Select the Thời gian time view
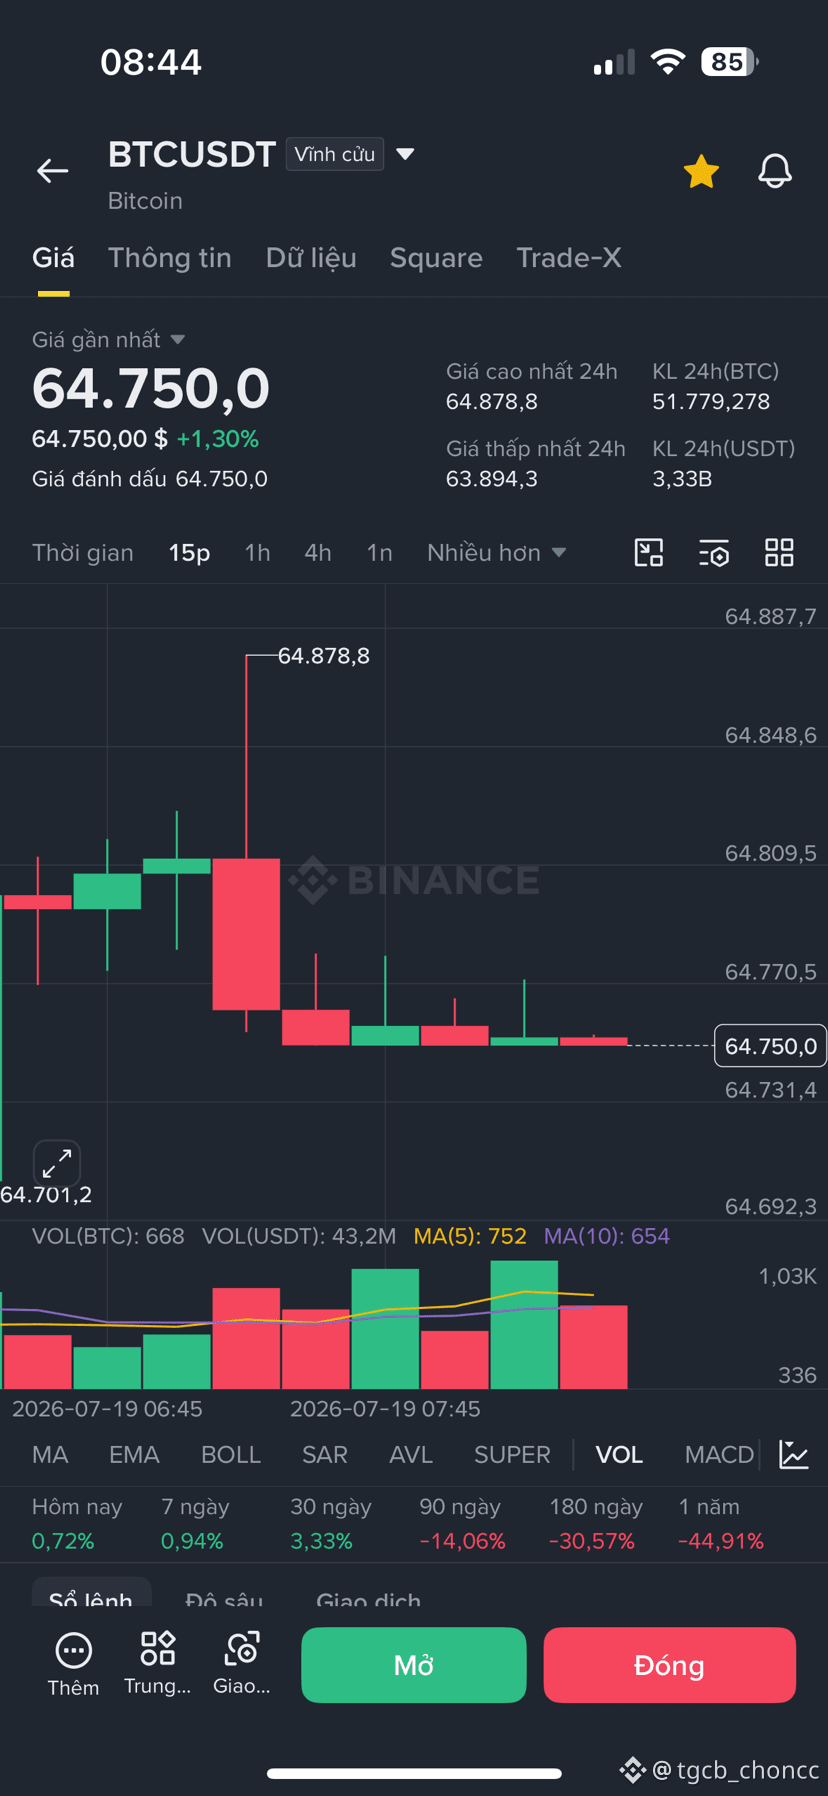Screen dimensions: 828x1796 (83, 552)
